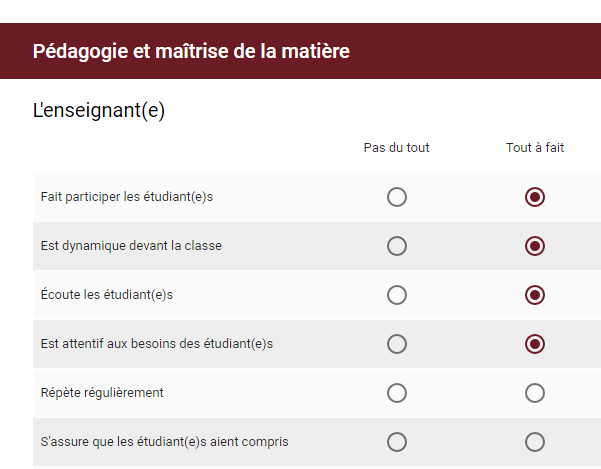Set 'Répète régulièrement' to 'Tout à fait'
This screenshot has height=469, width=601.
click(x=535, y=393)
